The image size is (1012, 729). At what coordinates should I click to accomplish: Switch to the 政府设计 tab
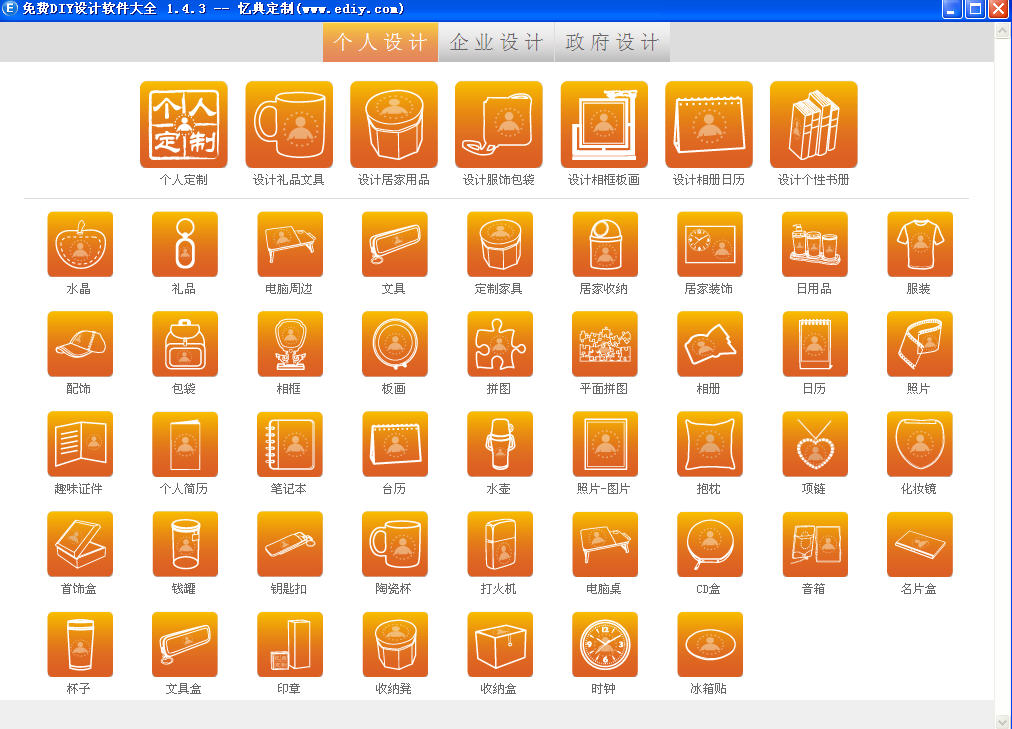point(612,42)
